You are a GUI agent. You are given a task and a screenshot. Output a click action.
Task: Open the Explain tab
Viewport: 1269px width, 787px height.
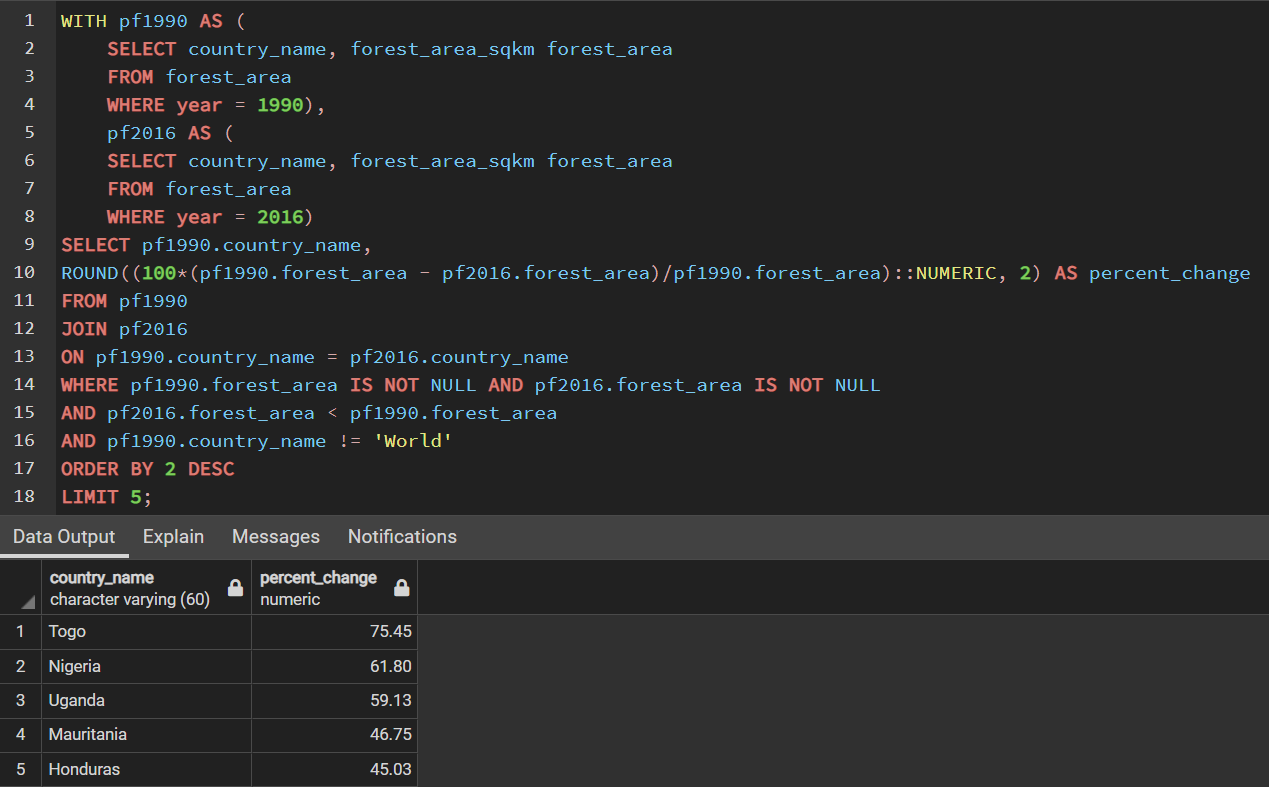point(173,537)
